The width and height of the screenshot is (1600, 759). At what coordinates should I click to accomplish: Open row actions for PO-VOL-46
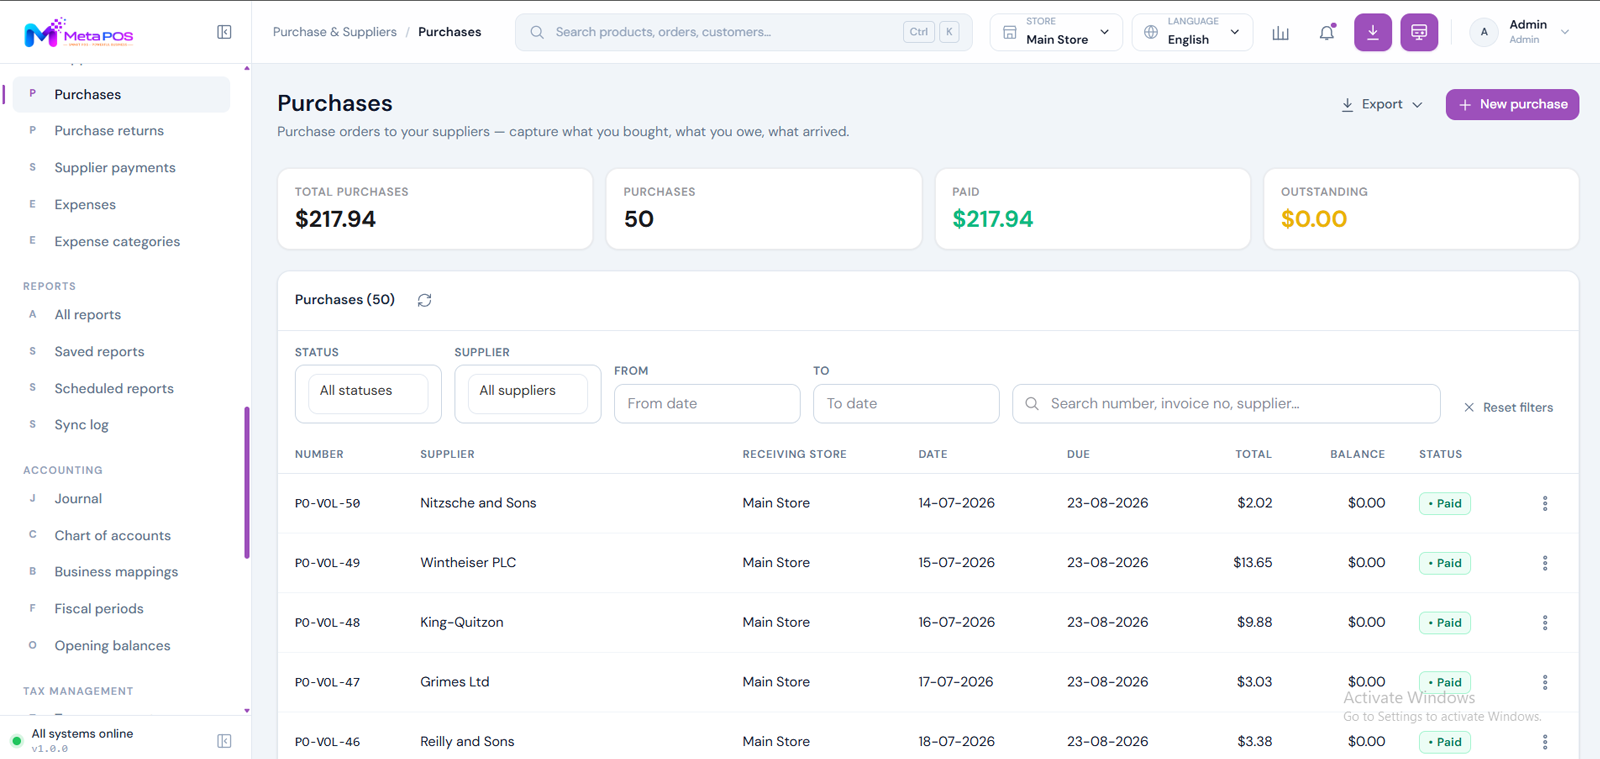1545,742
